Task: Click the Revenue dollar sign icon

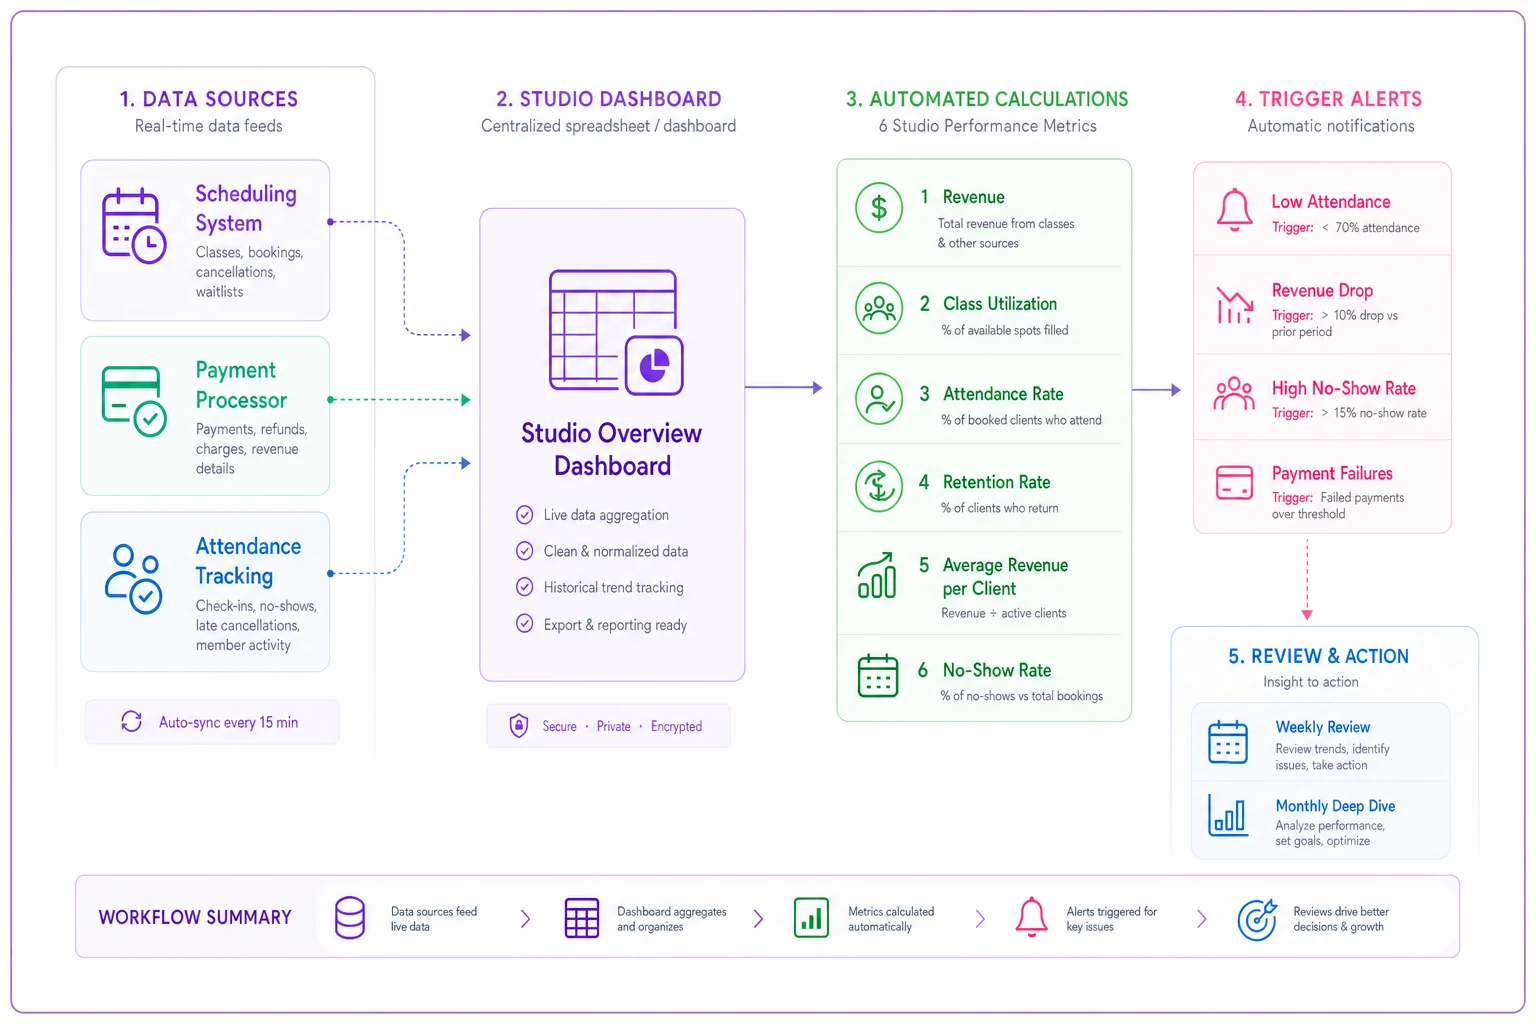Action: (879, 208)
